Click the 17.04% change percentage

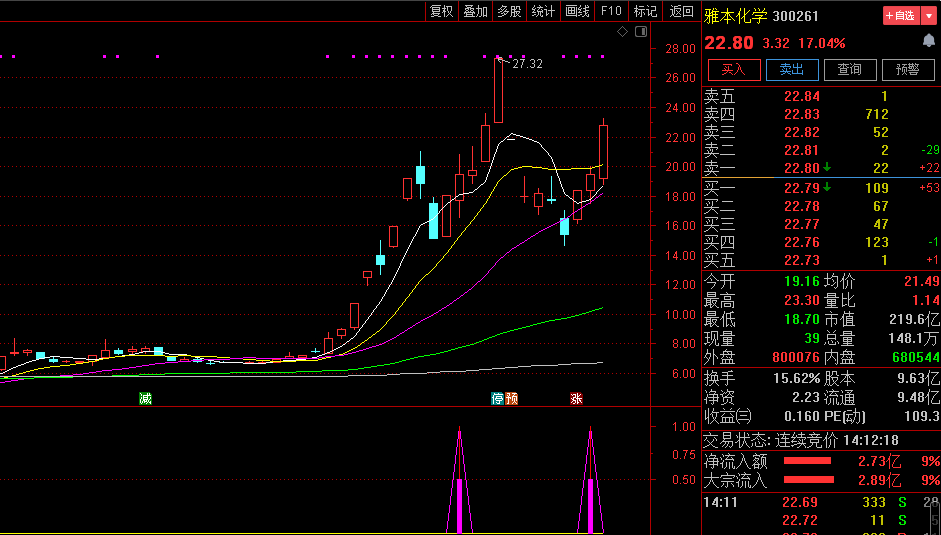pyautogui.click(x=822, y=43)
